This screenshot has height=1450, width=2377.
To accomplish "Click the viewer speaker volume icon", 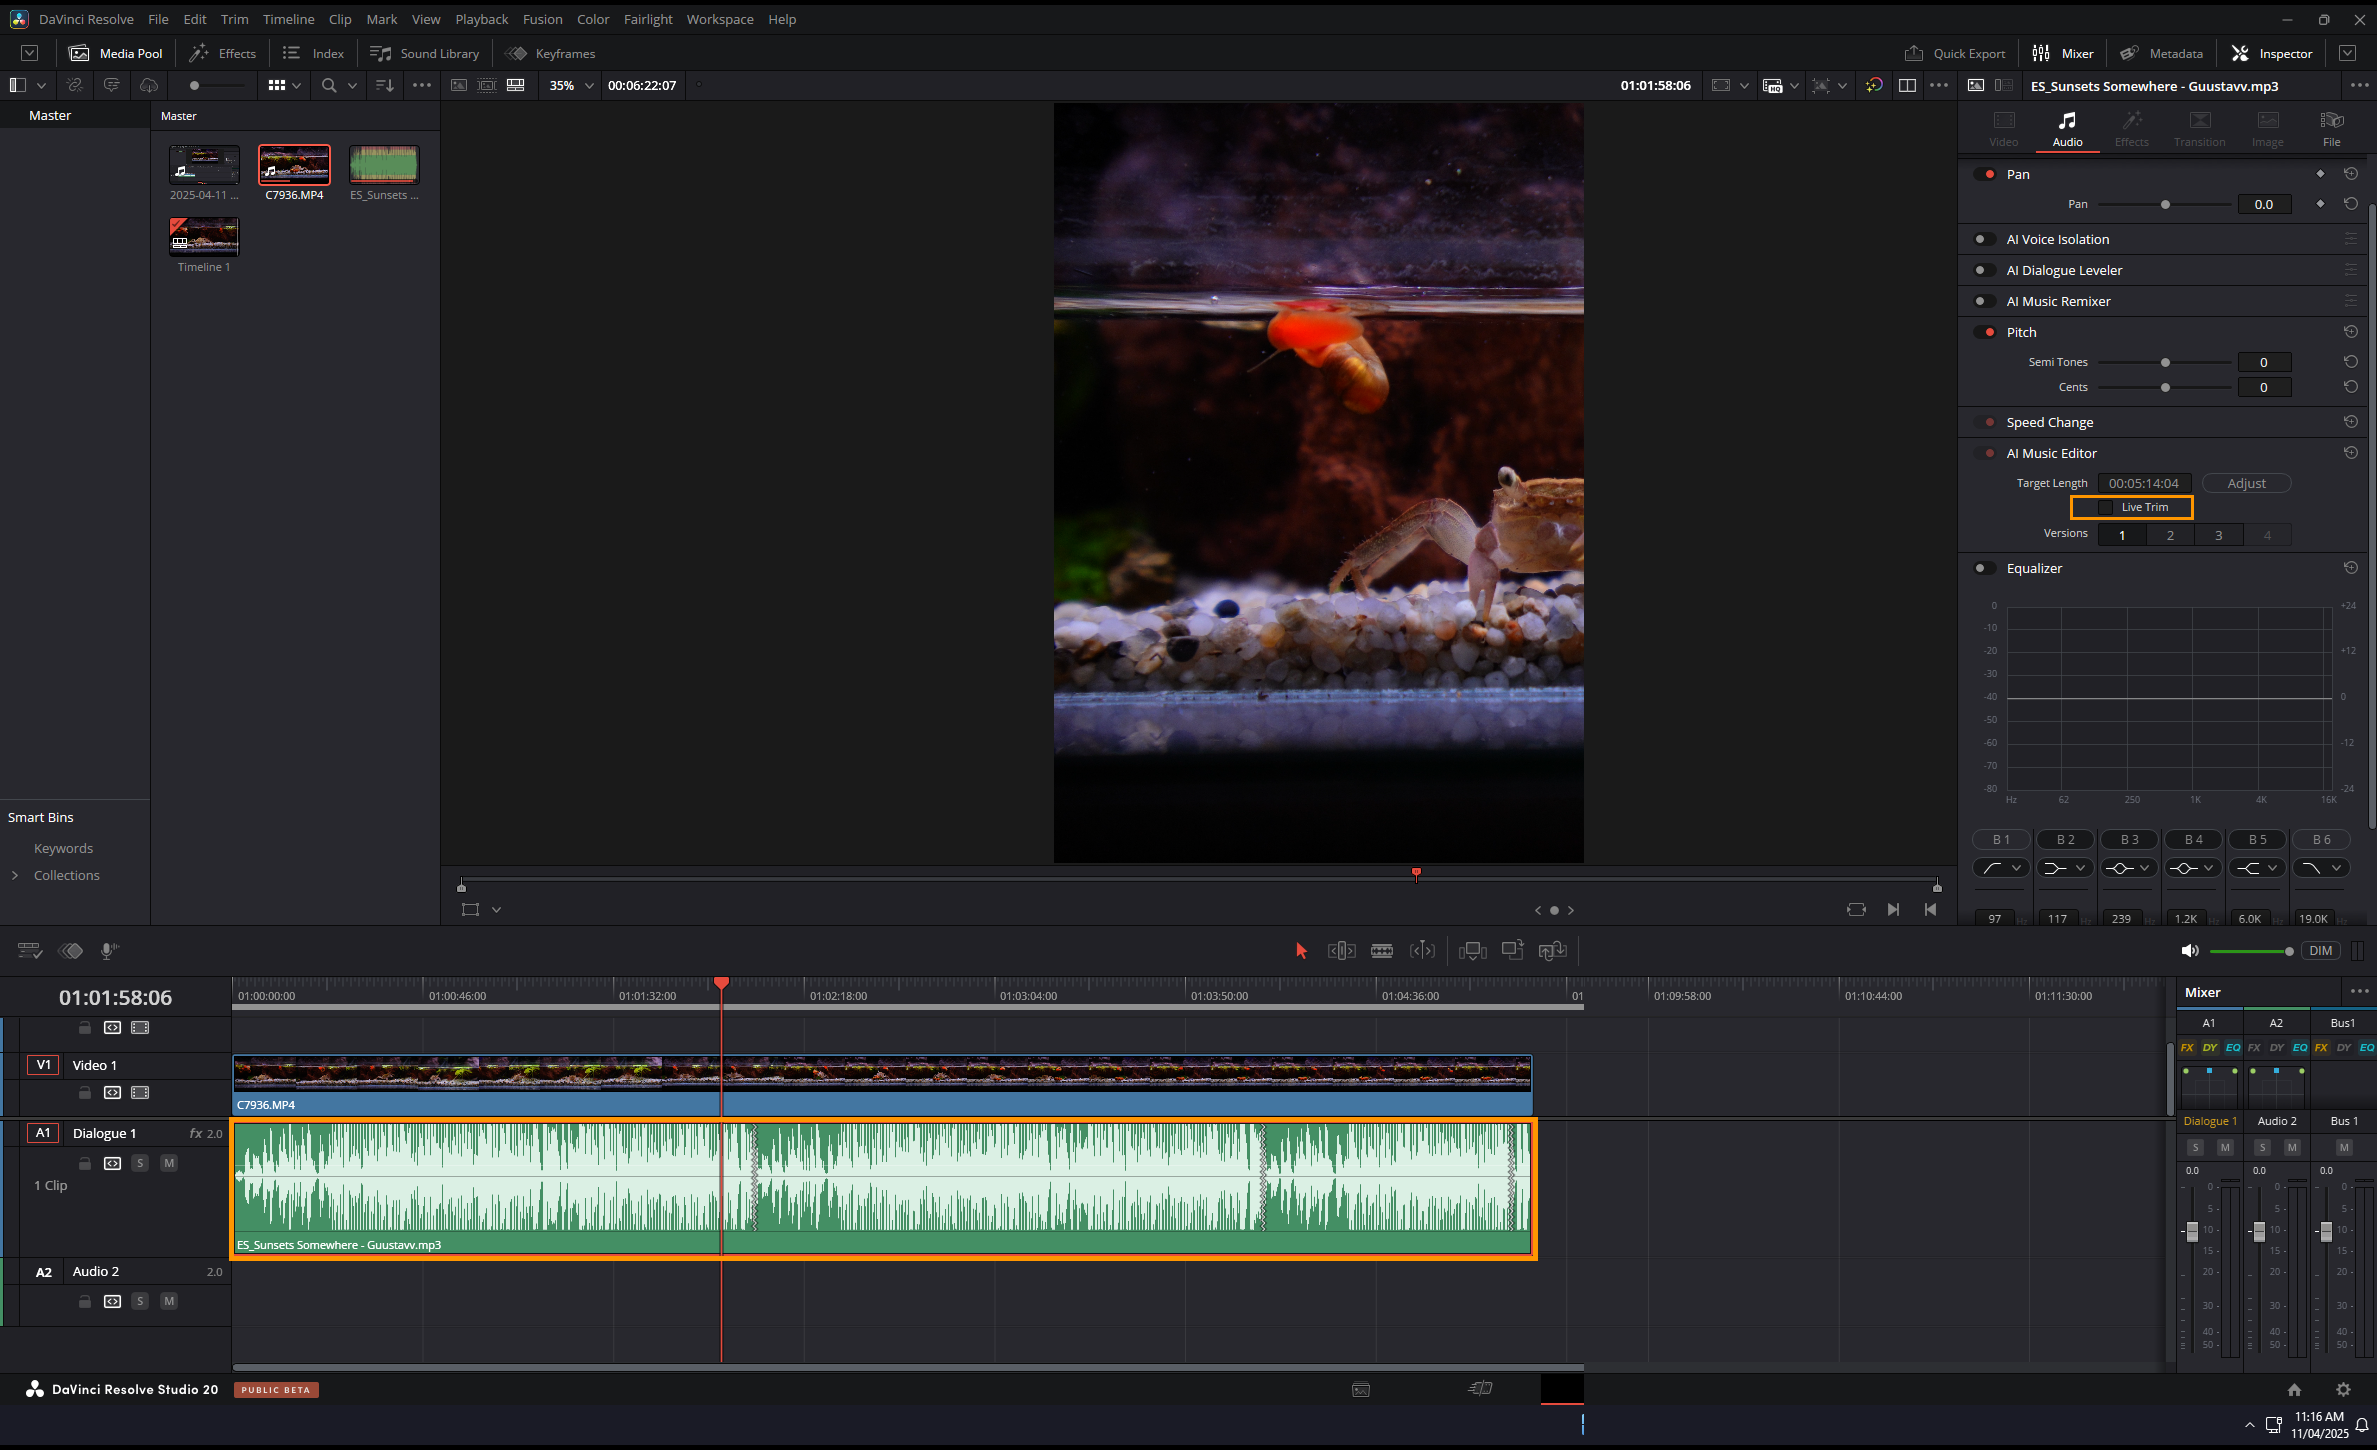I will (2190, 951).
